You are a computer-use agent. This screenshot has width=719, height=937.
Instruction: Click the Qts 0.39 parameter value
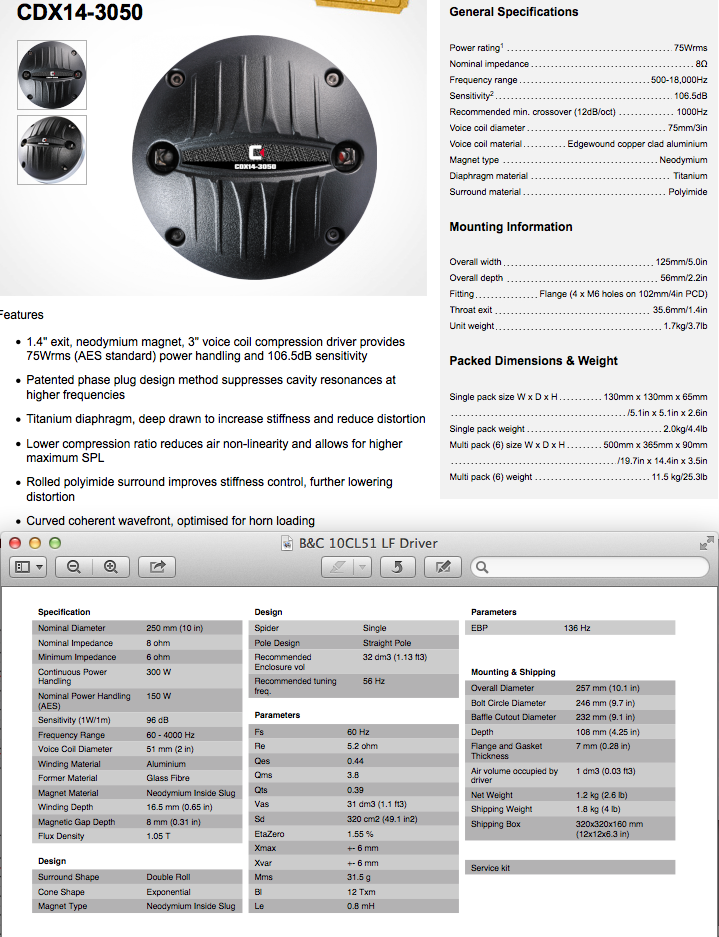click(355, 790)
